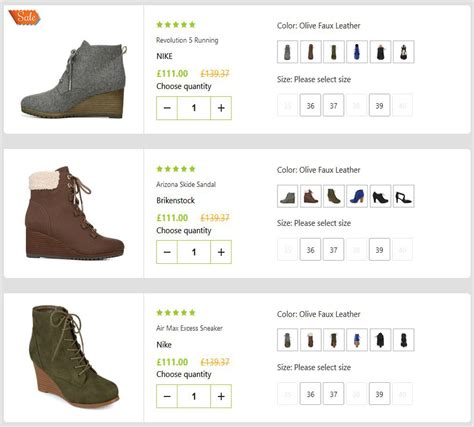Select size 36 for Arizona Slide Sandal
Viewport: 474px width, 427px height.
click(x=310, y=250)
